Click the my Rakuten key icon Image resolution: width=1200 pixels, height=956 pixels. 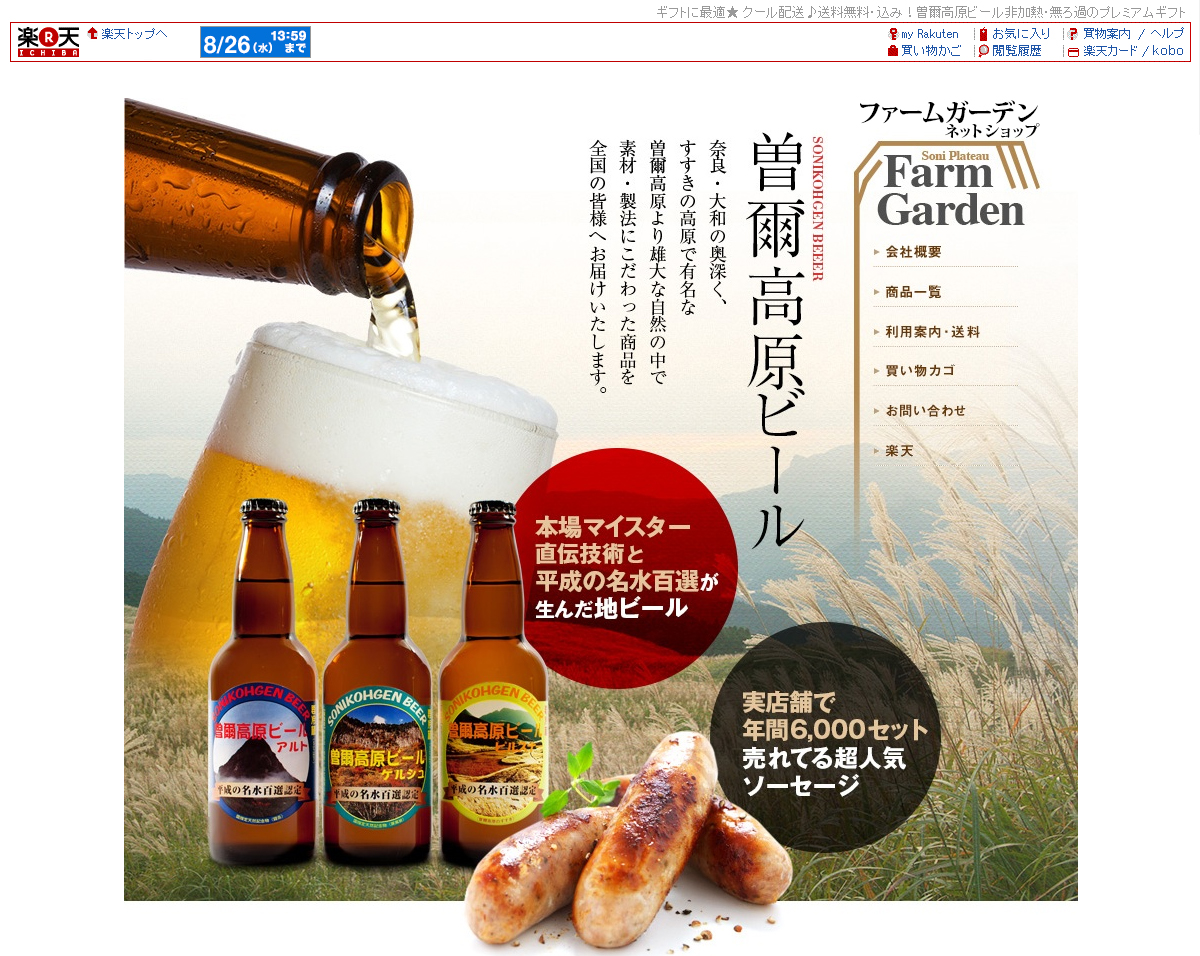coord(893,34)
